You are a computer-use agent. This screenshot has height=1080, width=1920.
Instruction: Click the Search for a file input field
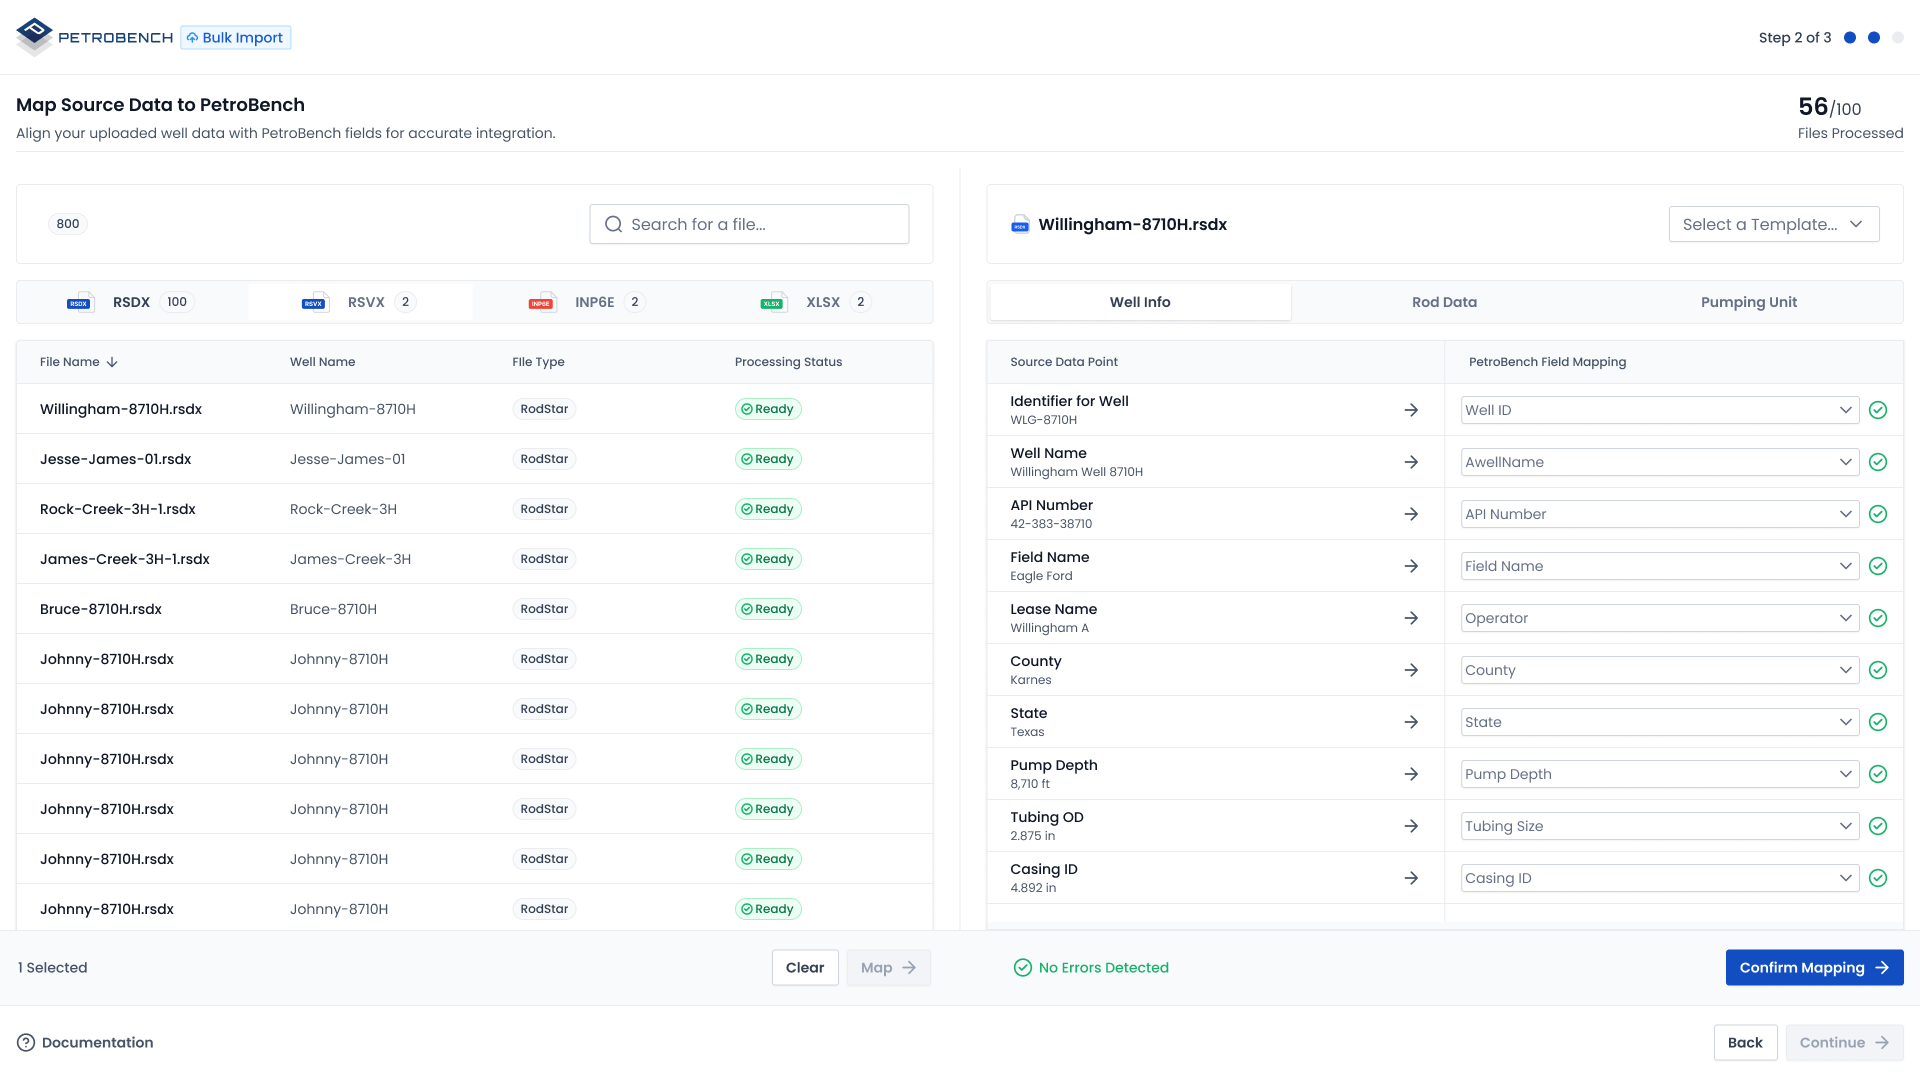(x=749, y=224)
